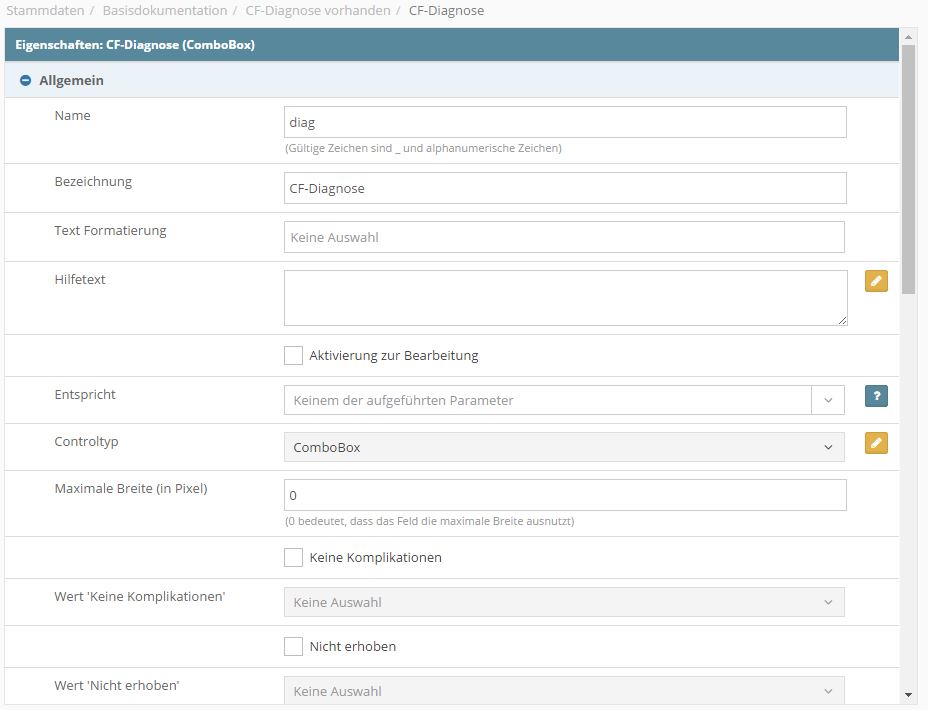Enable Aktivierung zur Bearbeitung checkbox

pyautogui.click(x=293, y=356)
